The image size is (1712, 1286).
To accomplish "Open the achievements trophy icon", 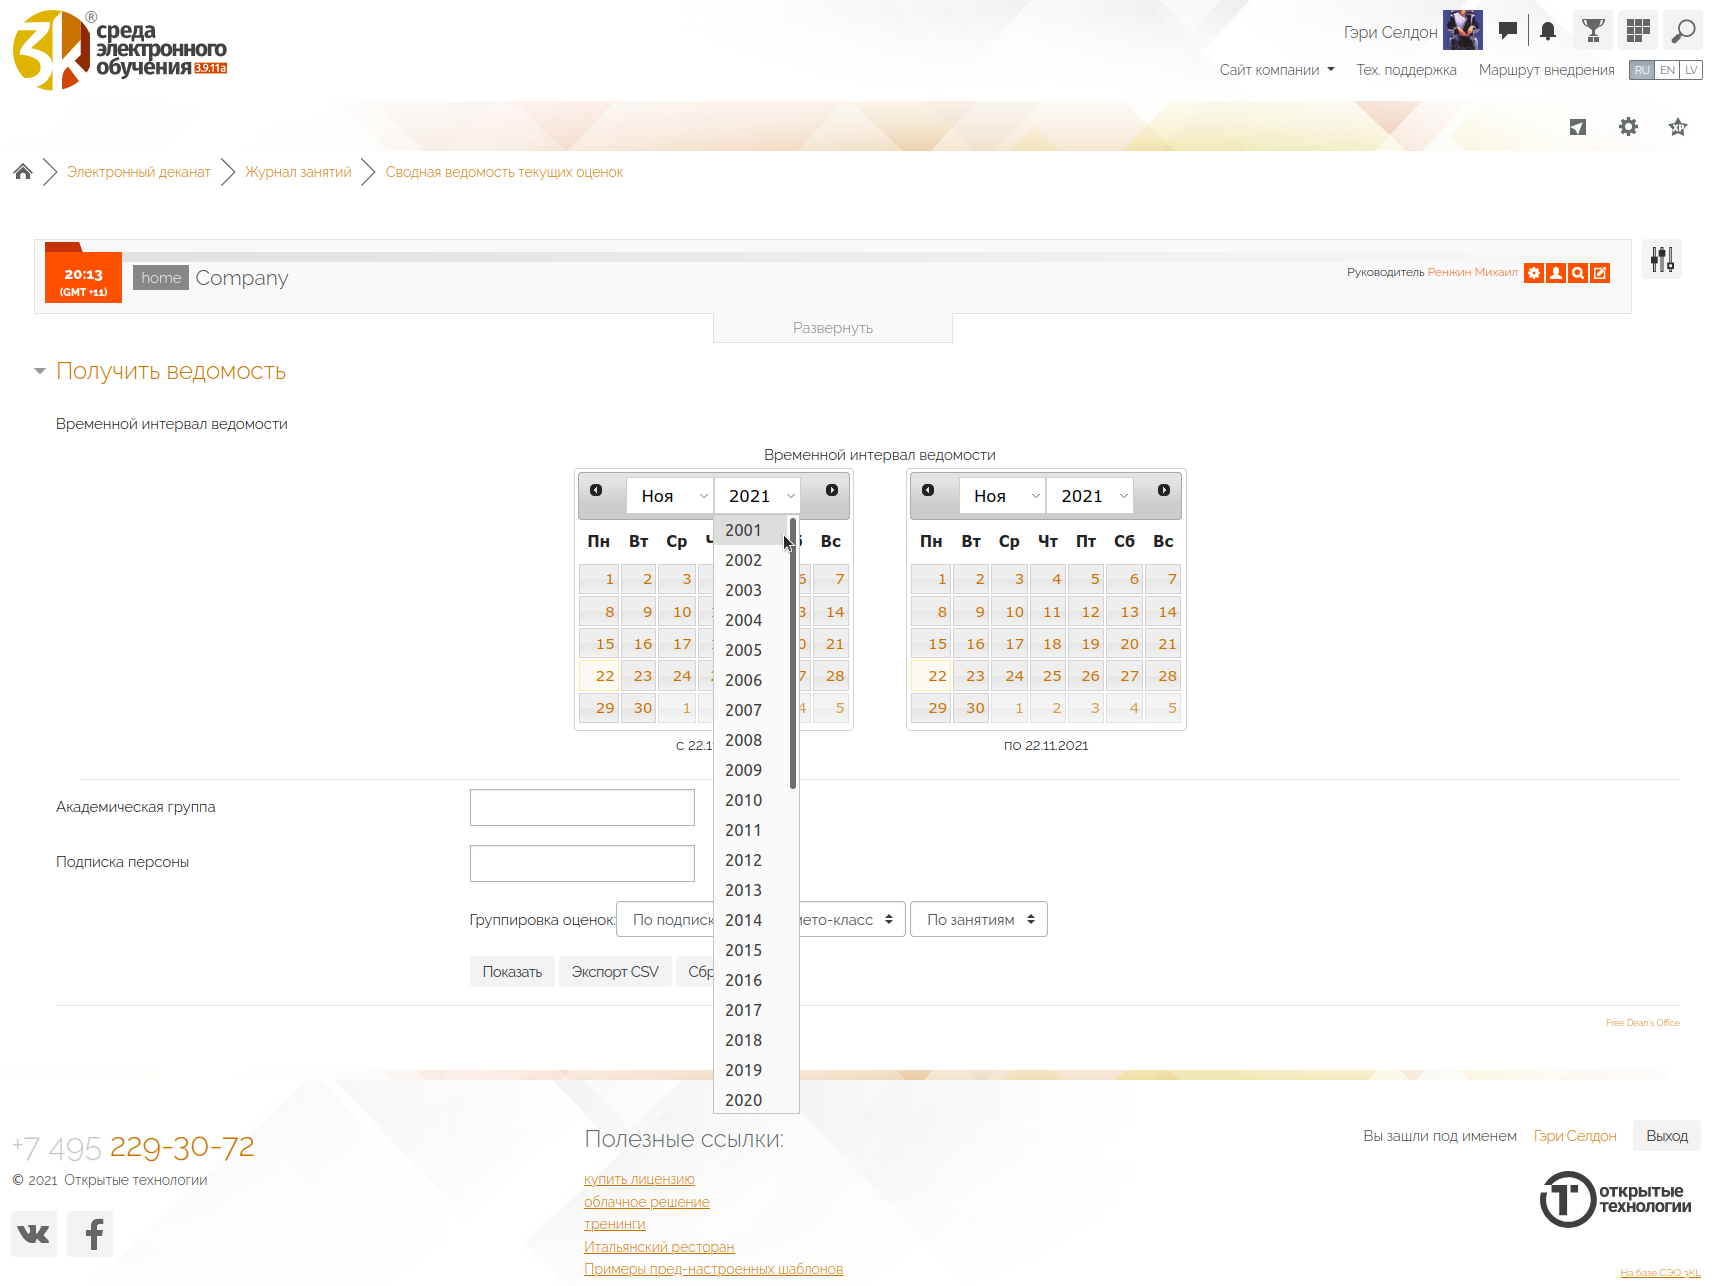I will (1593, 31).
